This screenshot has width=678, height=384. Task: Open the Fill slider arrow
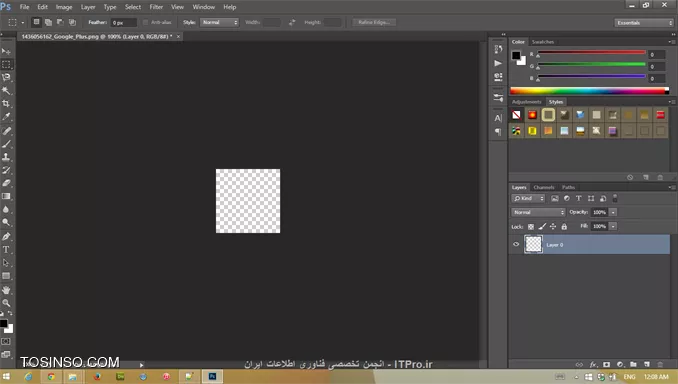click(x=613, y=227)
